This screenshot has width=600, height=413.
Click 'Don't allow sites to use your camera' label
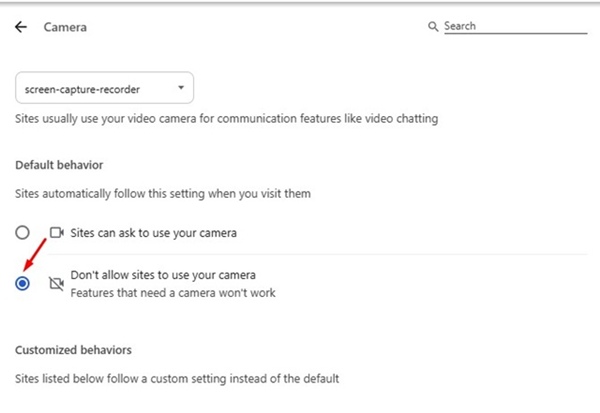click(163, 275)
